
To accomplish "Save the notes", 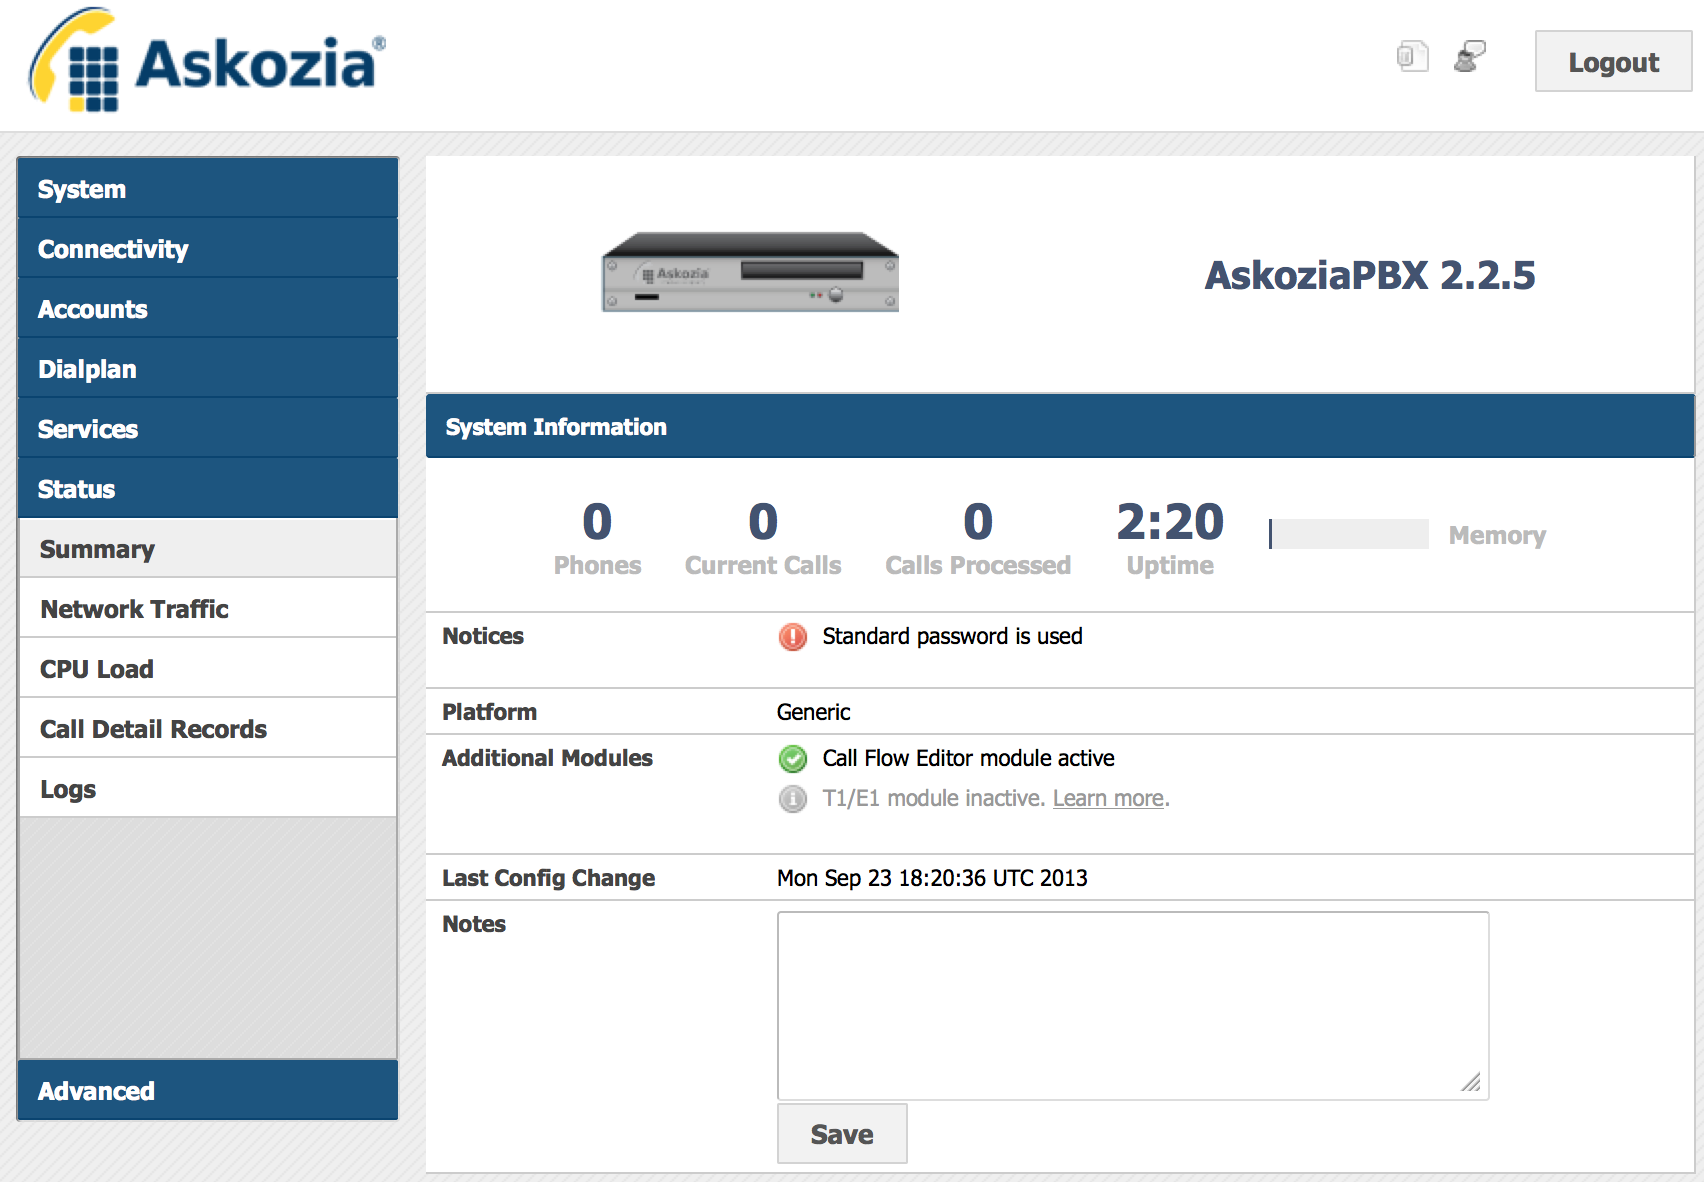I will pos(842,1134).
